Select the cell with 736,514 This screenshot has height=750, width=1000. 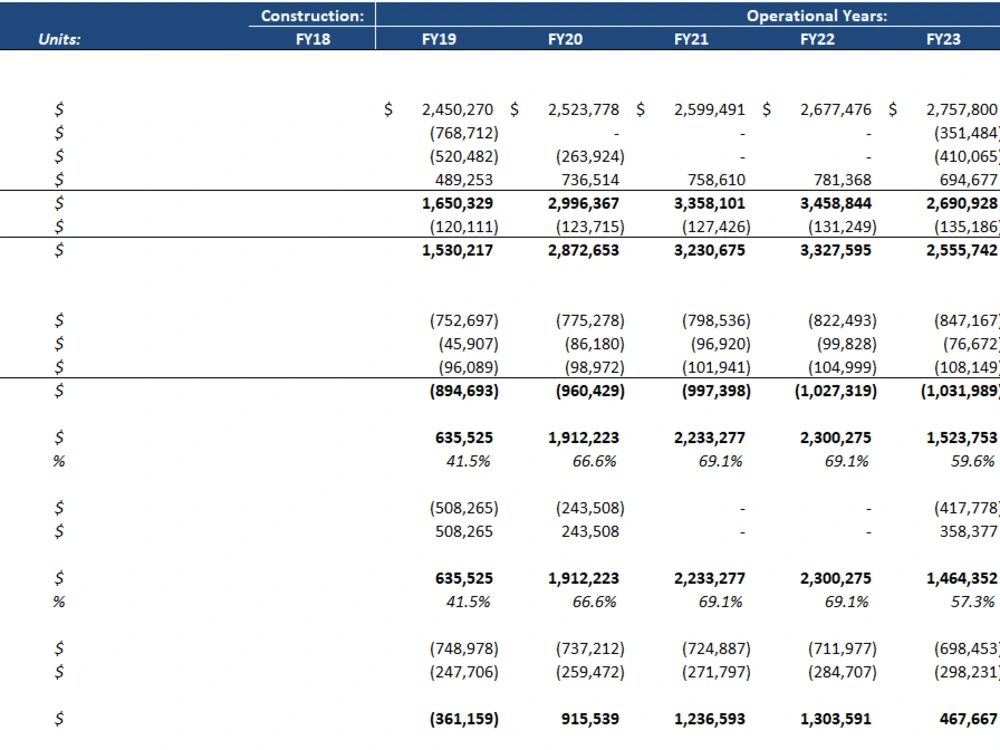coord(590,180)
